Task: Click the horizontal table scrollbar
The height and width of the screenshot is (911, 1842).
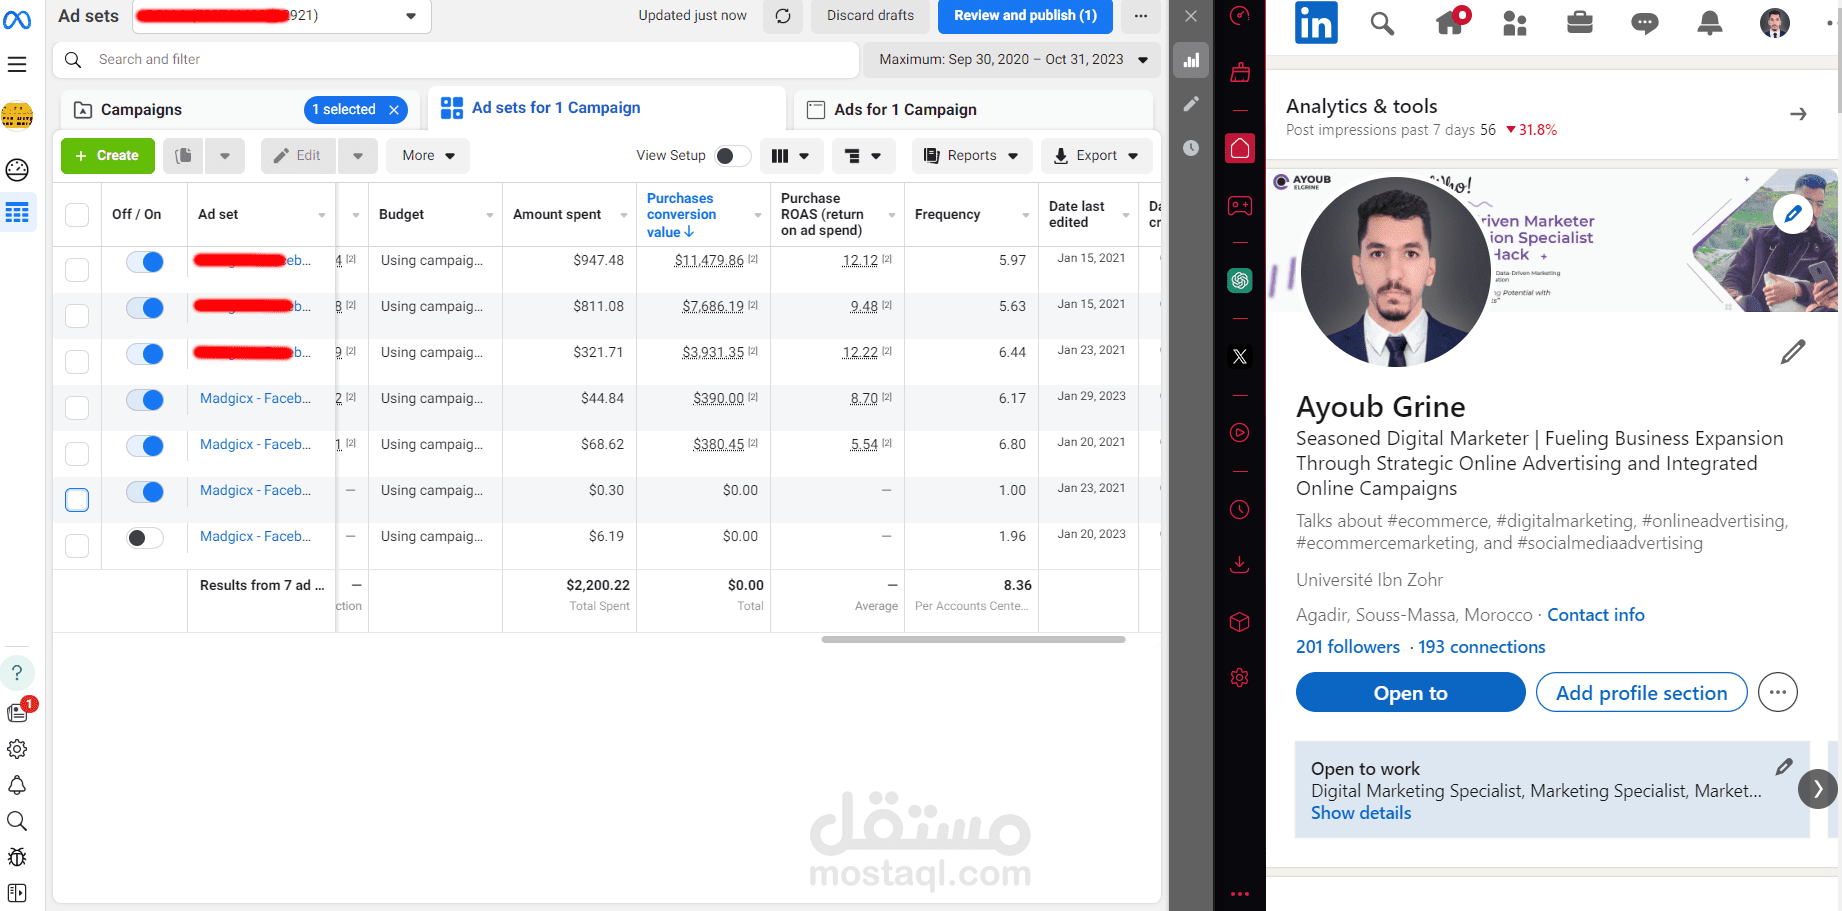Action: point(973,640)
